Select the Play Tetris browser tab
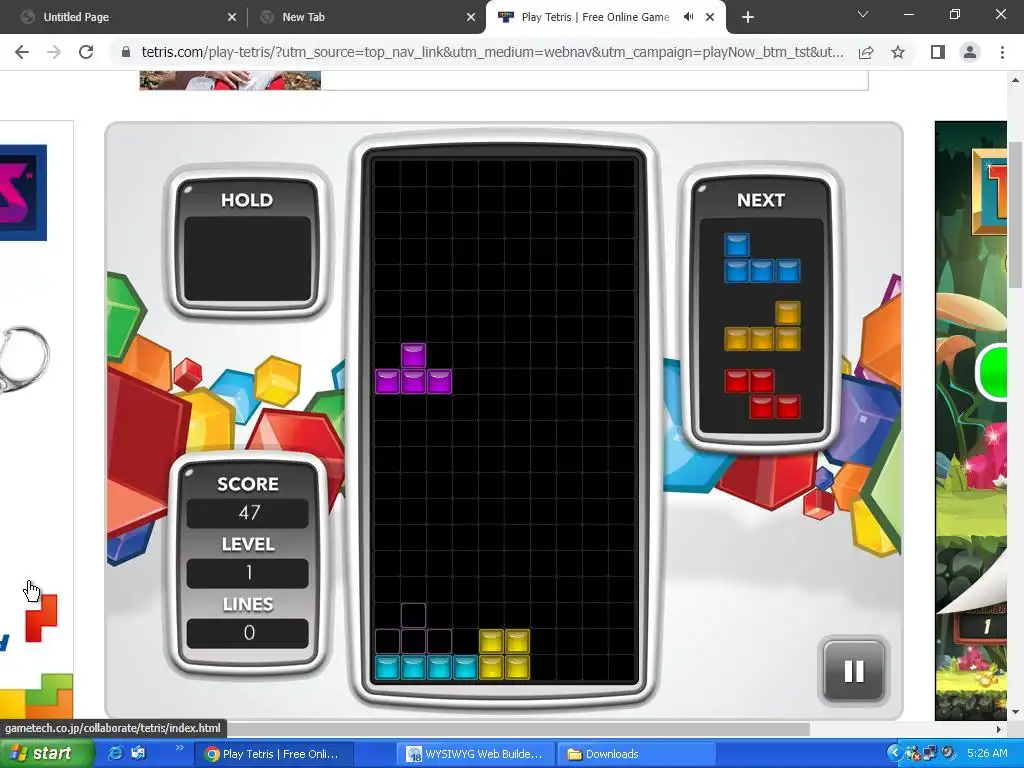 click(x=607, y=17)
